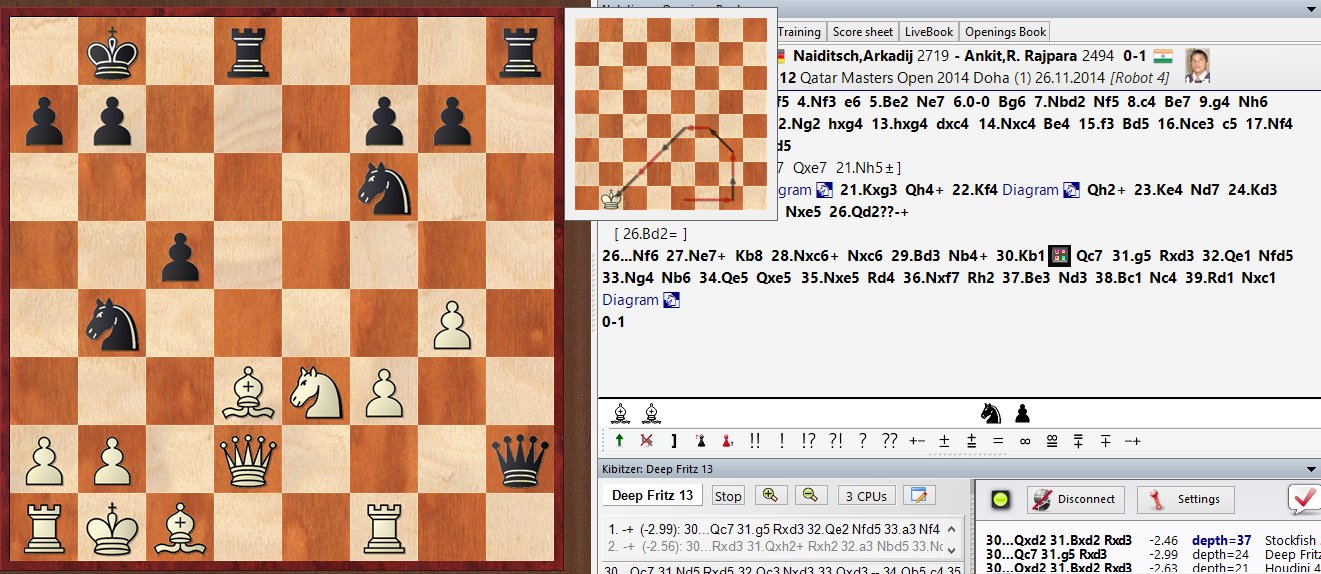Click the zoom in magnifier for engine

[770, 495]
